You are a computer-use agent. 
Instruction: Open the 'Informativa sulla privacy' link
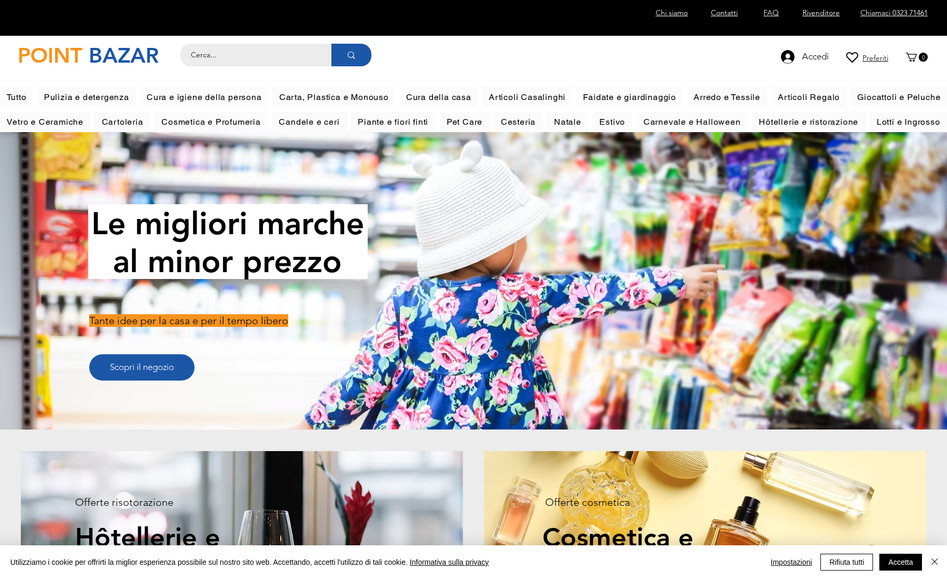pyautogui.click(x=448, y=562)
